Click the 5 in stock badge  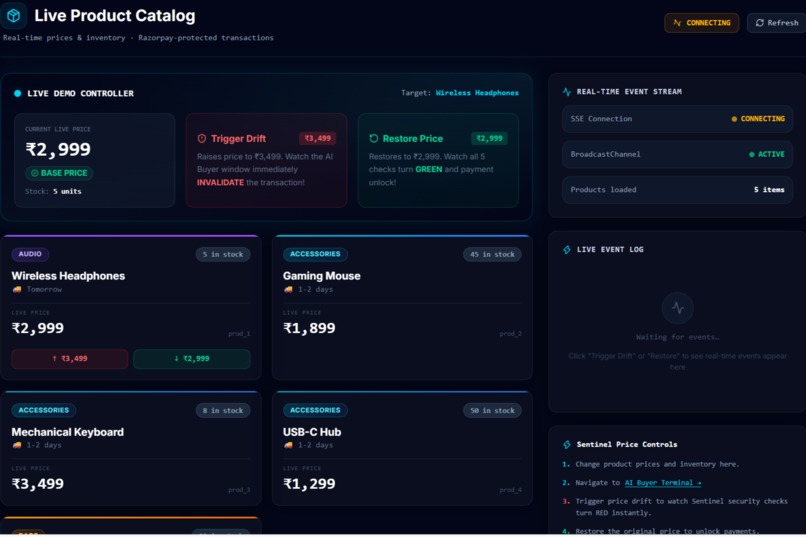click(223, 254)
